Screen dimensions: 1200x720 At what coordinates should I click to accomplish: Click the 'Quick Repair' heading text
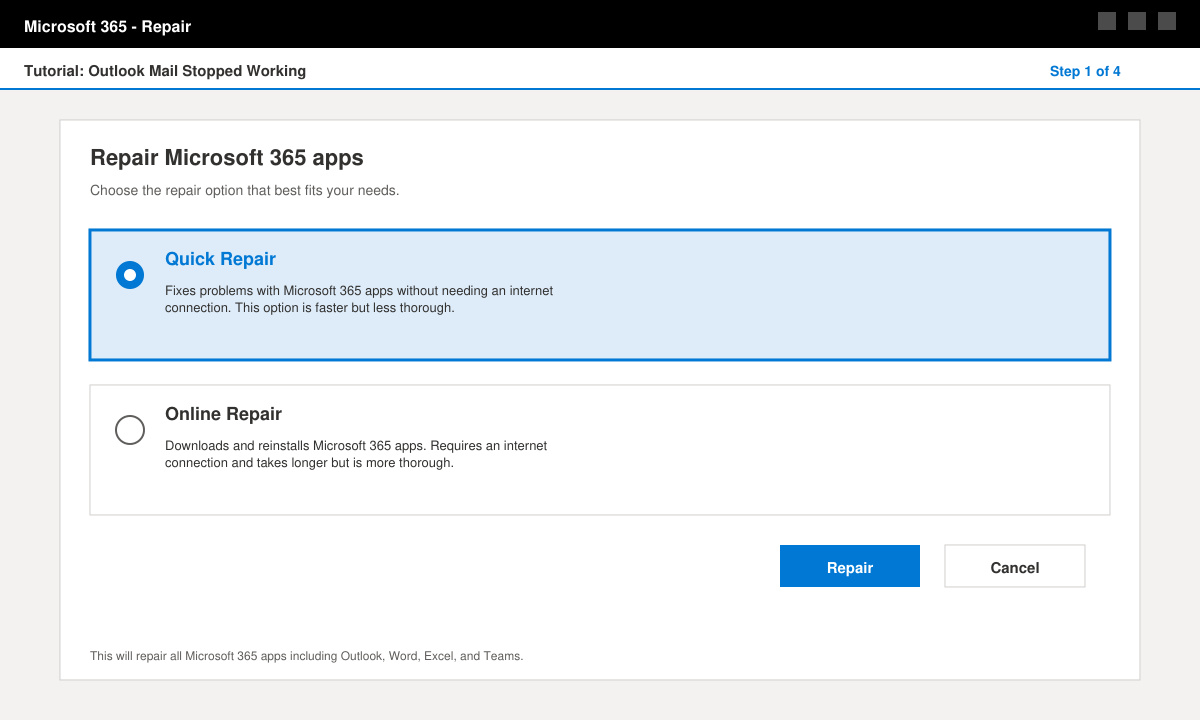[x=220, y=259]
